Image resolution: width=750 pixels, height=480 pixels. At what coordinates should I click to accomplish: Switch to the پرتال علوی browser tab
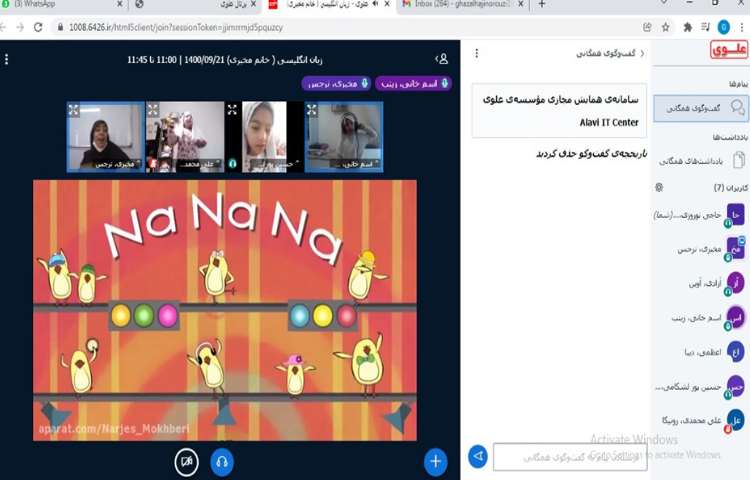point(196,4)
